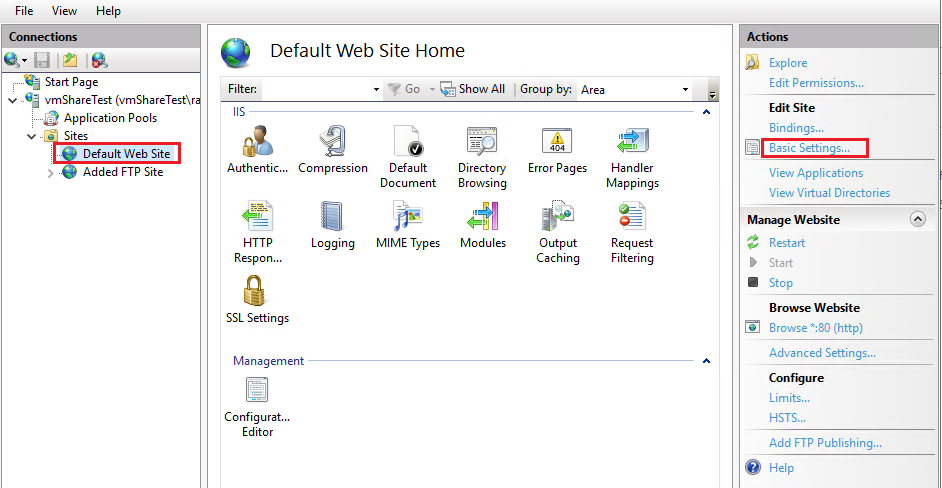Expand the Added FTP Site node
The height and width of the screenshot is (488, 942).
click(51, 173)
